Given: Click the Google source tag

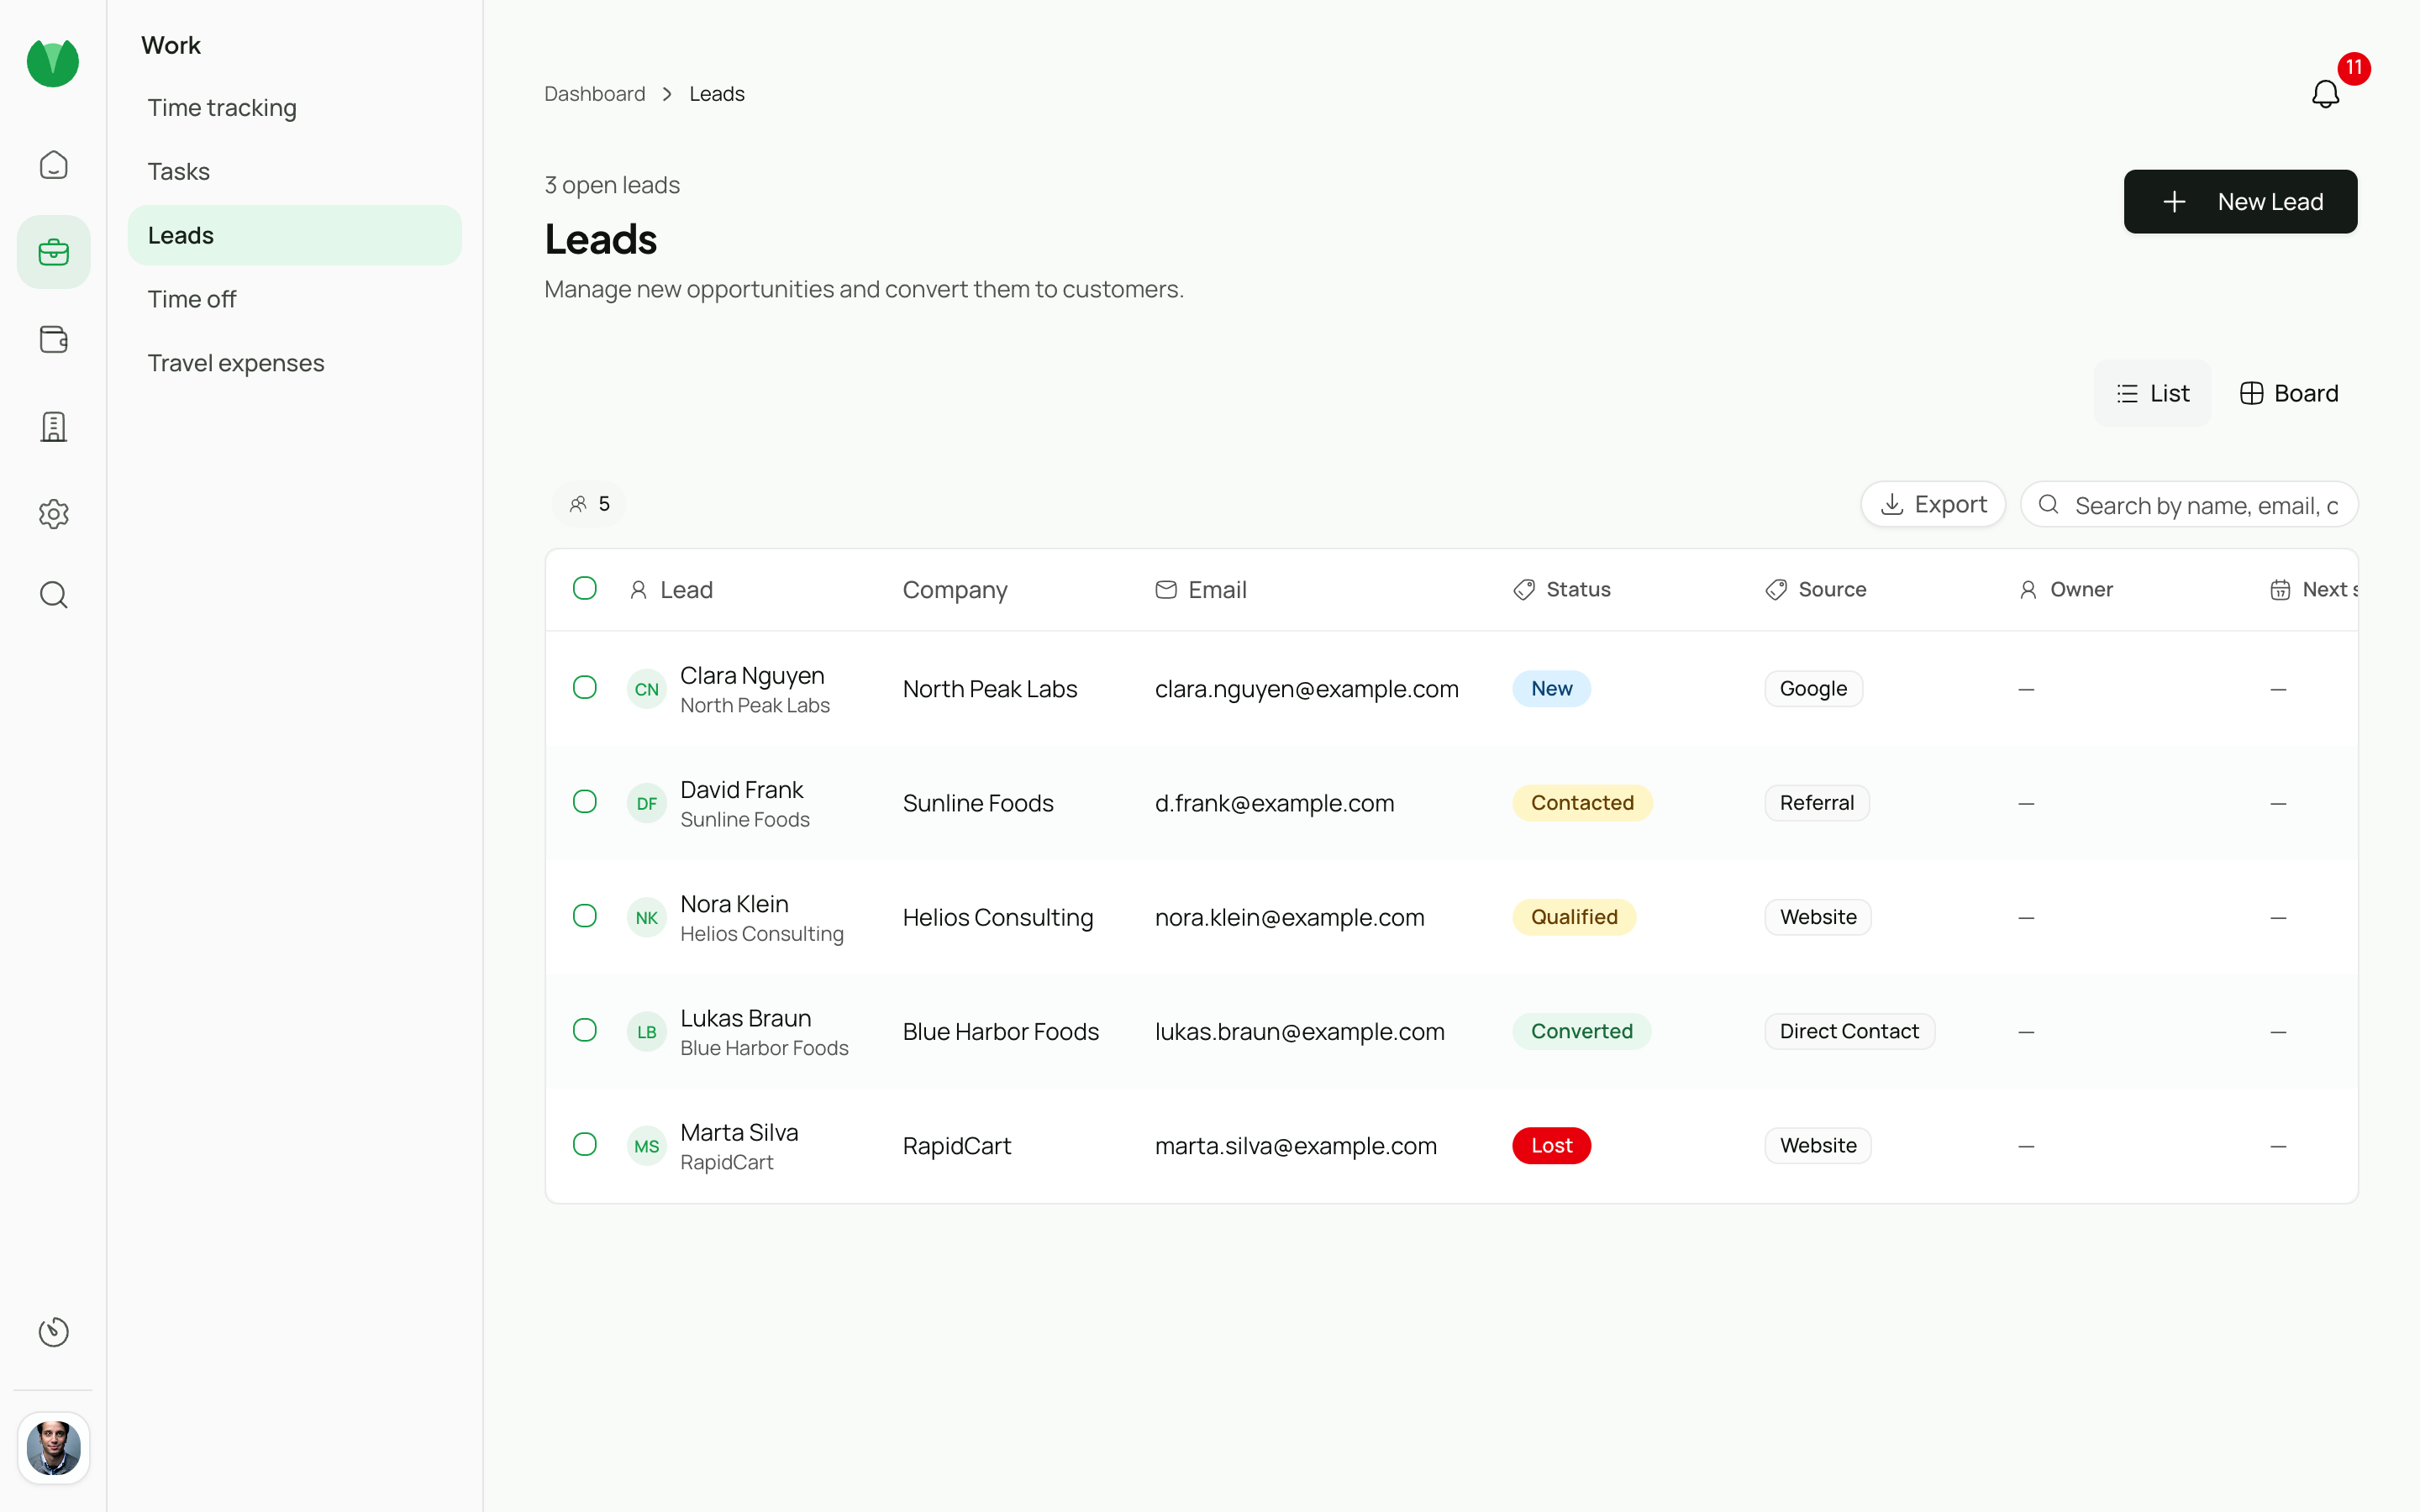Looking at the screenshot, I should pyautogui.click(x=1813, y=689).
